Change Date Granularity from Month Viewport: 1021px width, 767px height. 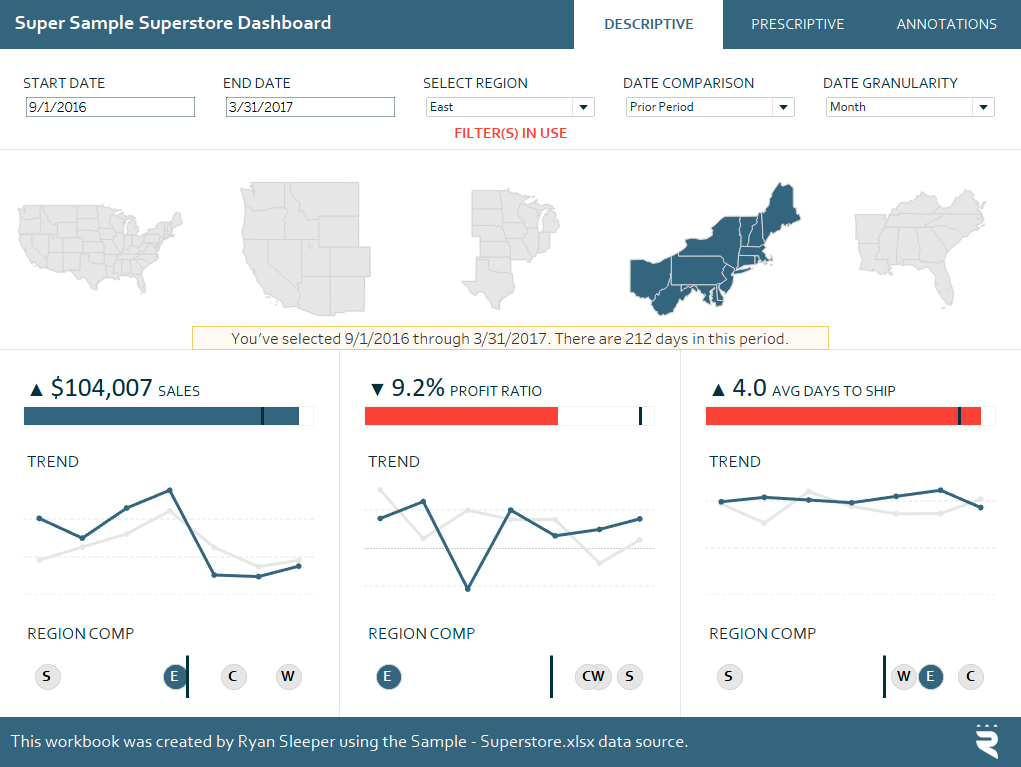pos(983,106)
